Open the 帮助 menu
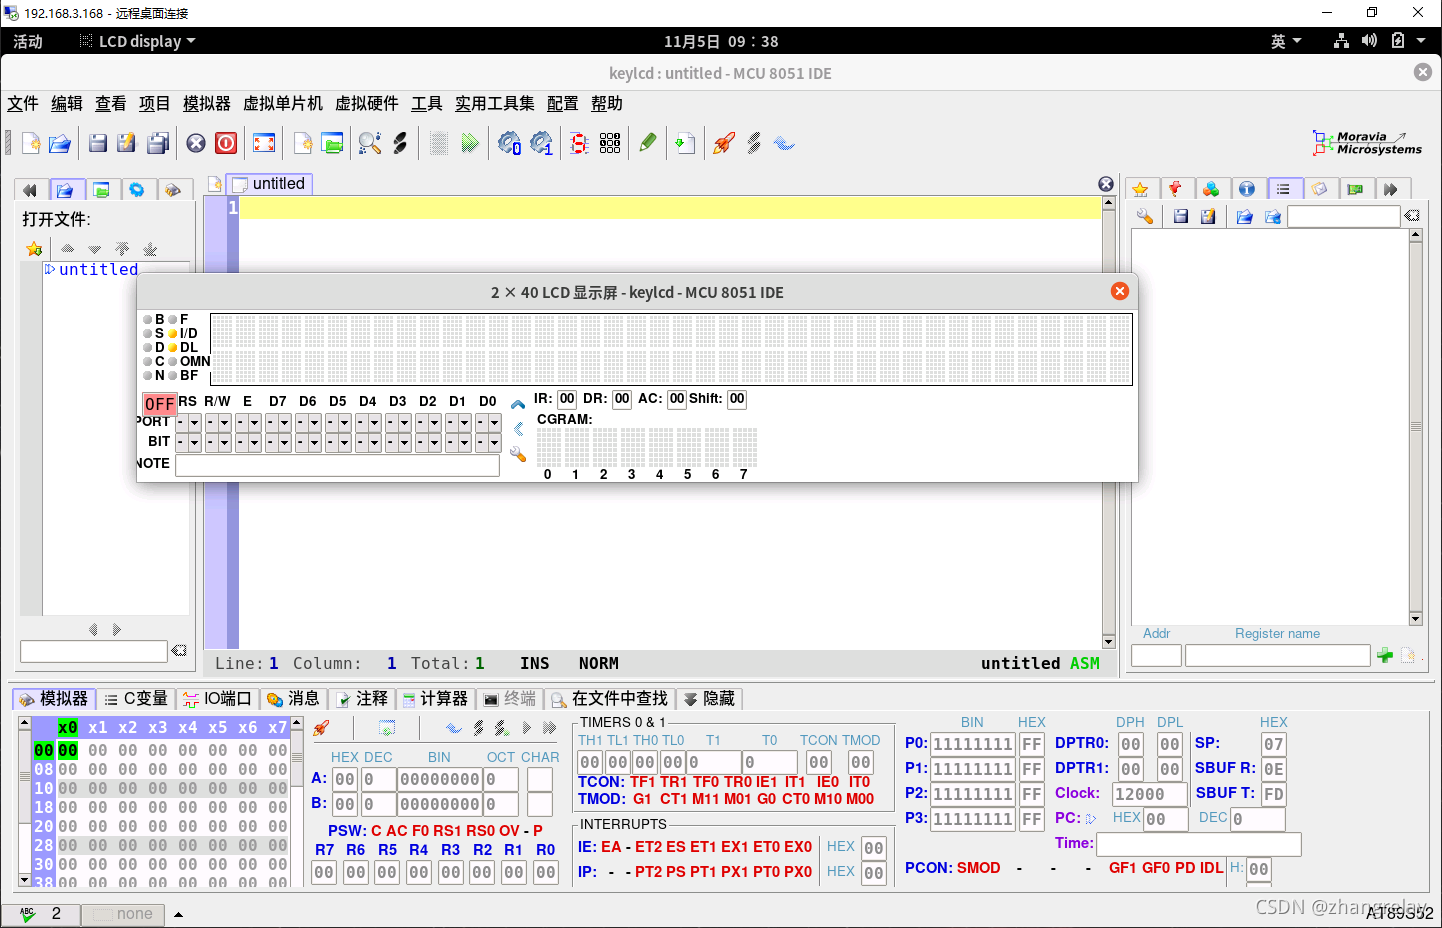Image resolution: width=1442 pixels, height=928 pixels. [607, 103]
